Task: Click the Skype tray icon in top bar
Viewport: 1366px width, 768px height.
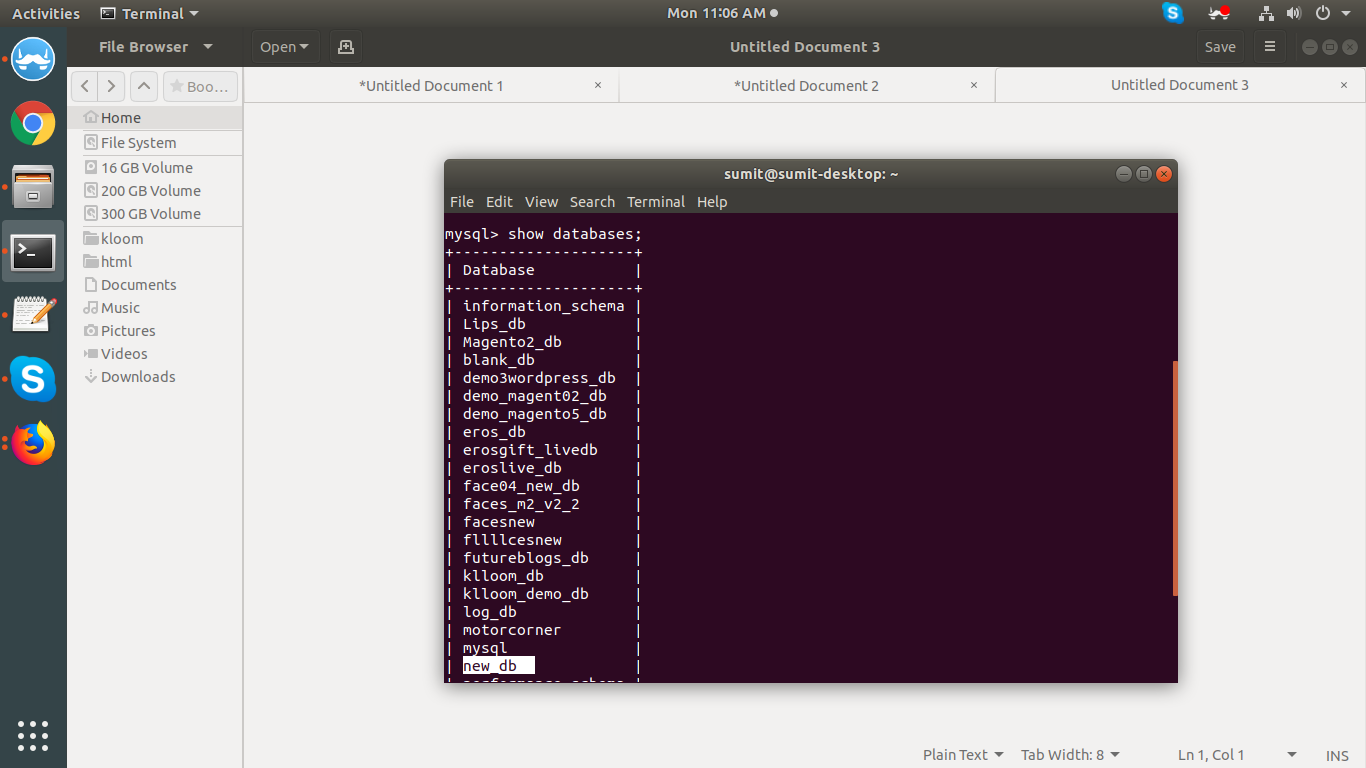Action: 1173,13
